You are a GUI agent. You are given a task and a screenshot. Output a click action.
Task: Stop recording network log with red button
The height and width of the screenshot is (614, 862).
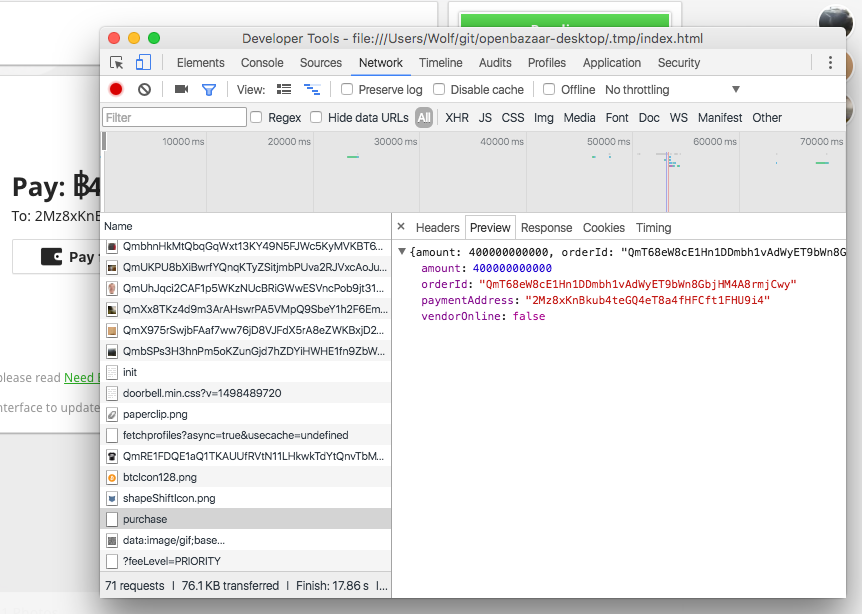pyautogui.click(x=116, y=89)
